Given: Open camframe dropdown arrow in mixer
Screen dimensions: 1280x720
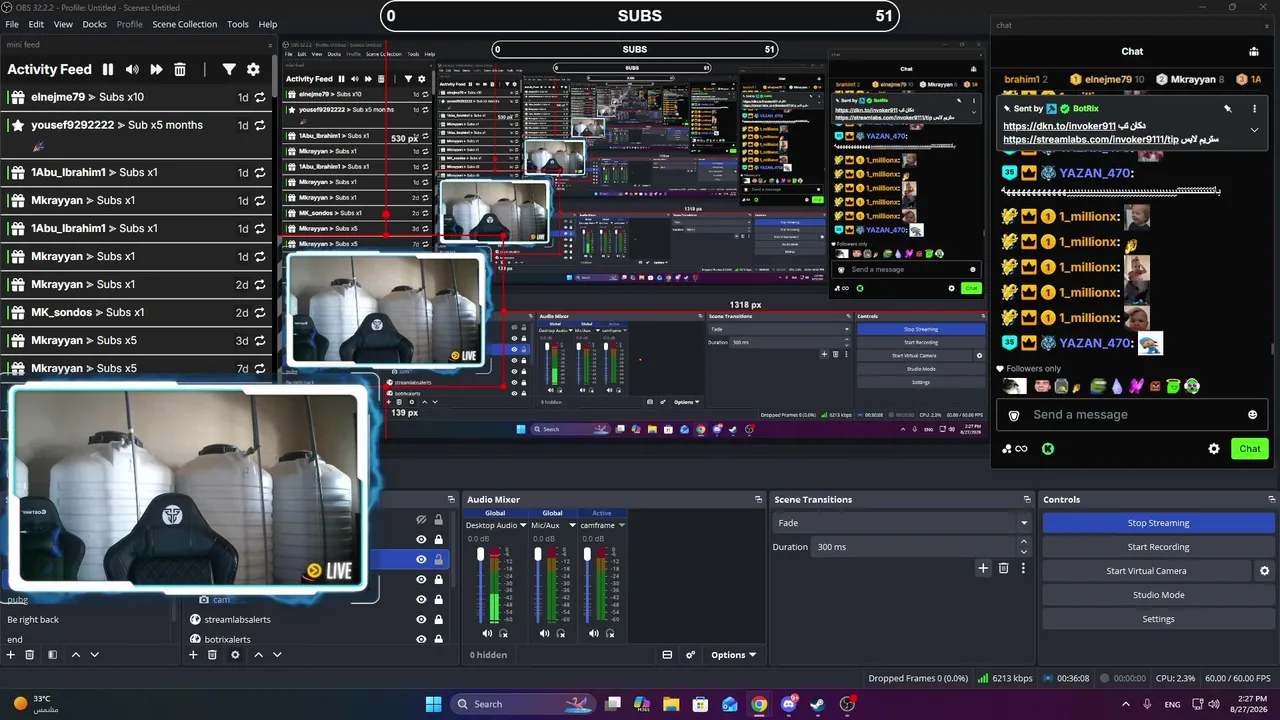Looking at the screenshot, I should pos(621,525).
